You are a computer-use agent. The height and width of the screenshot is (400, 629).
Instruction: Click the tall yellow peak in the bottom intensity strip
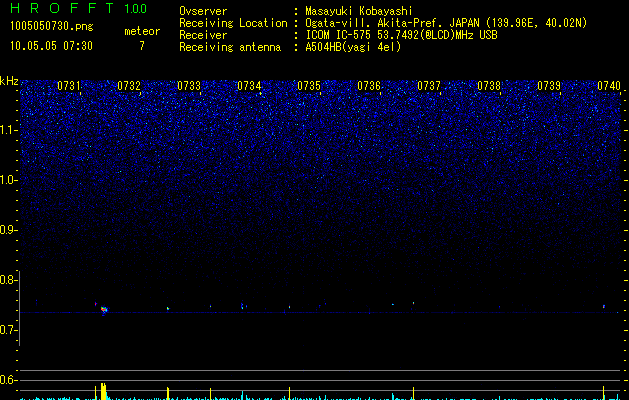click(103, 389)
